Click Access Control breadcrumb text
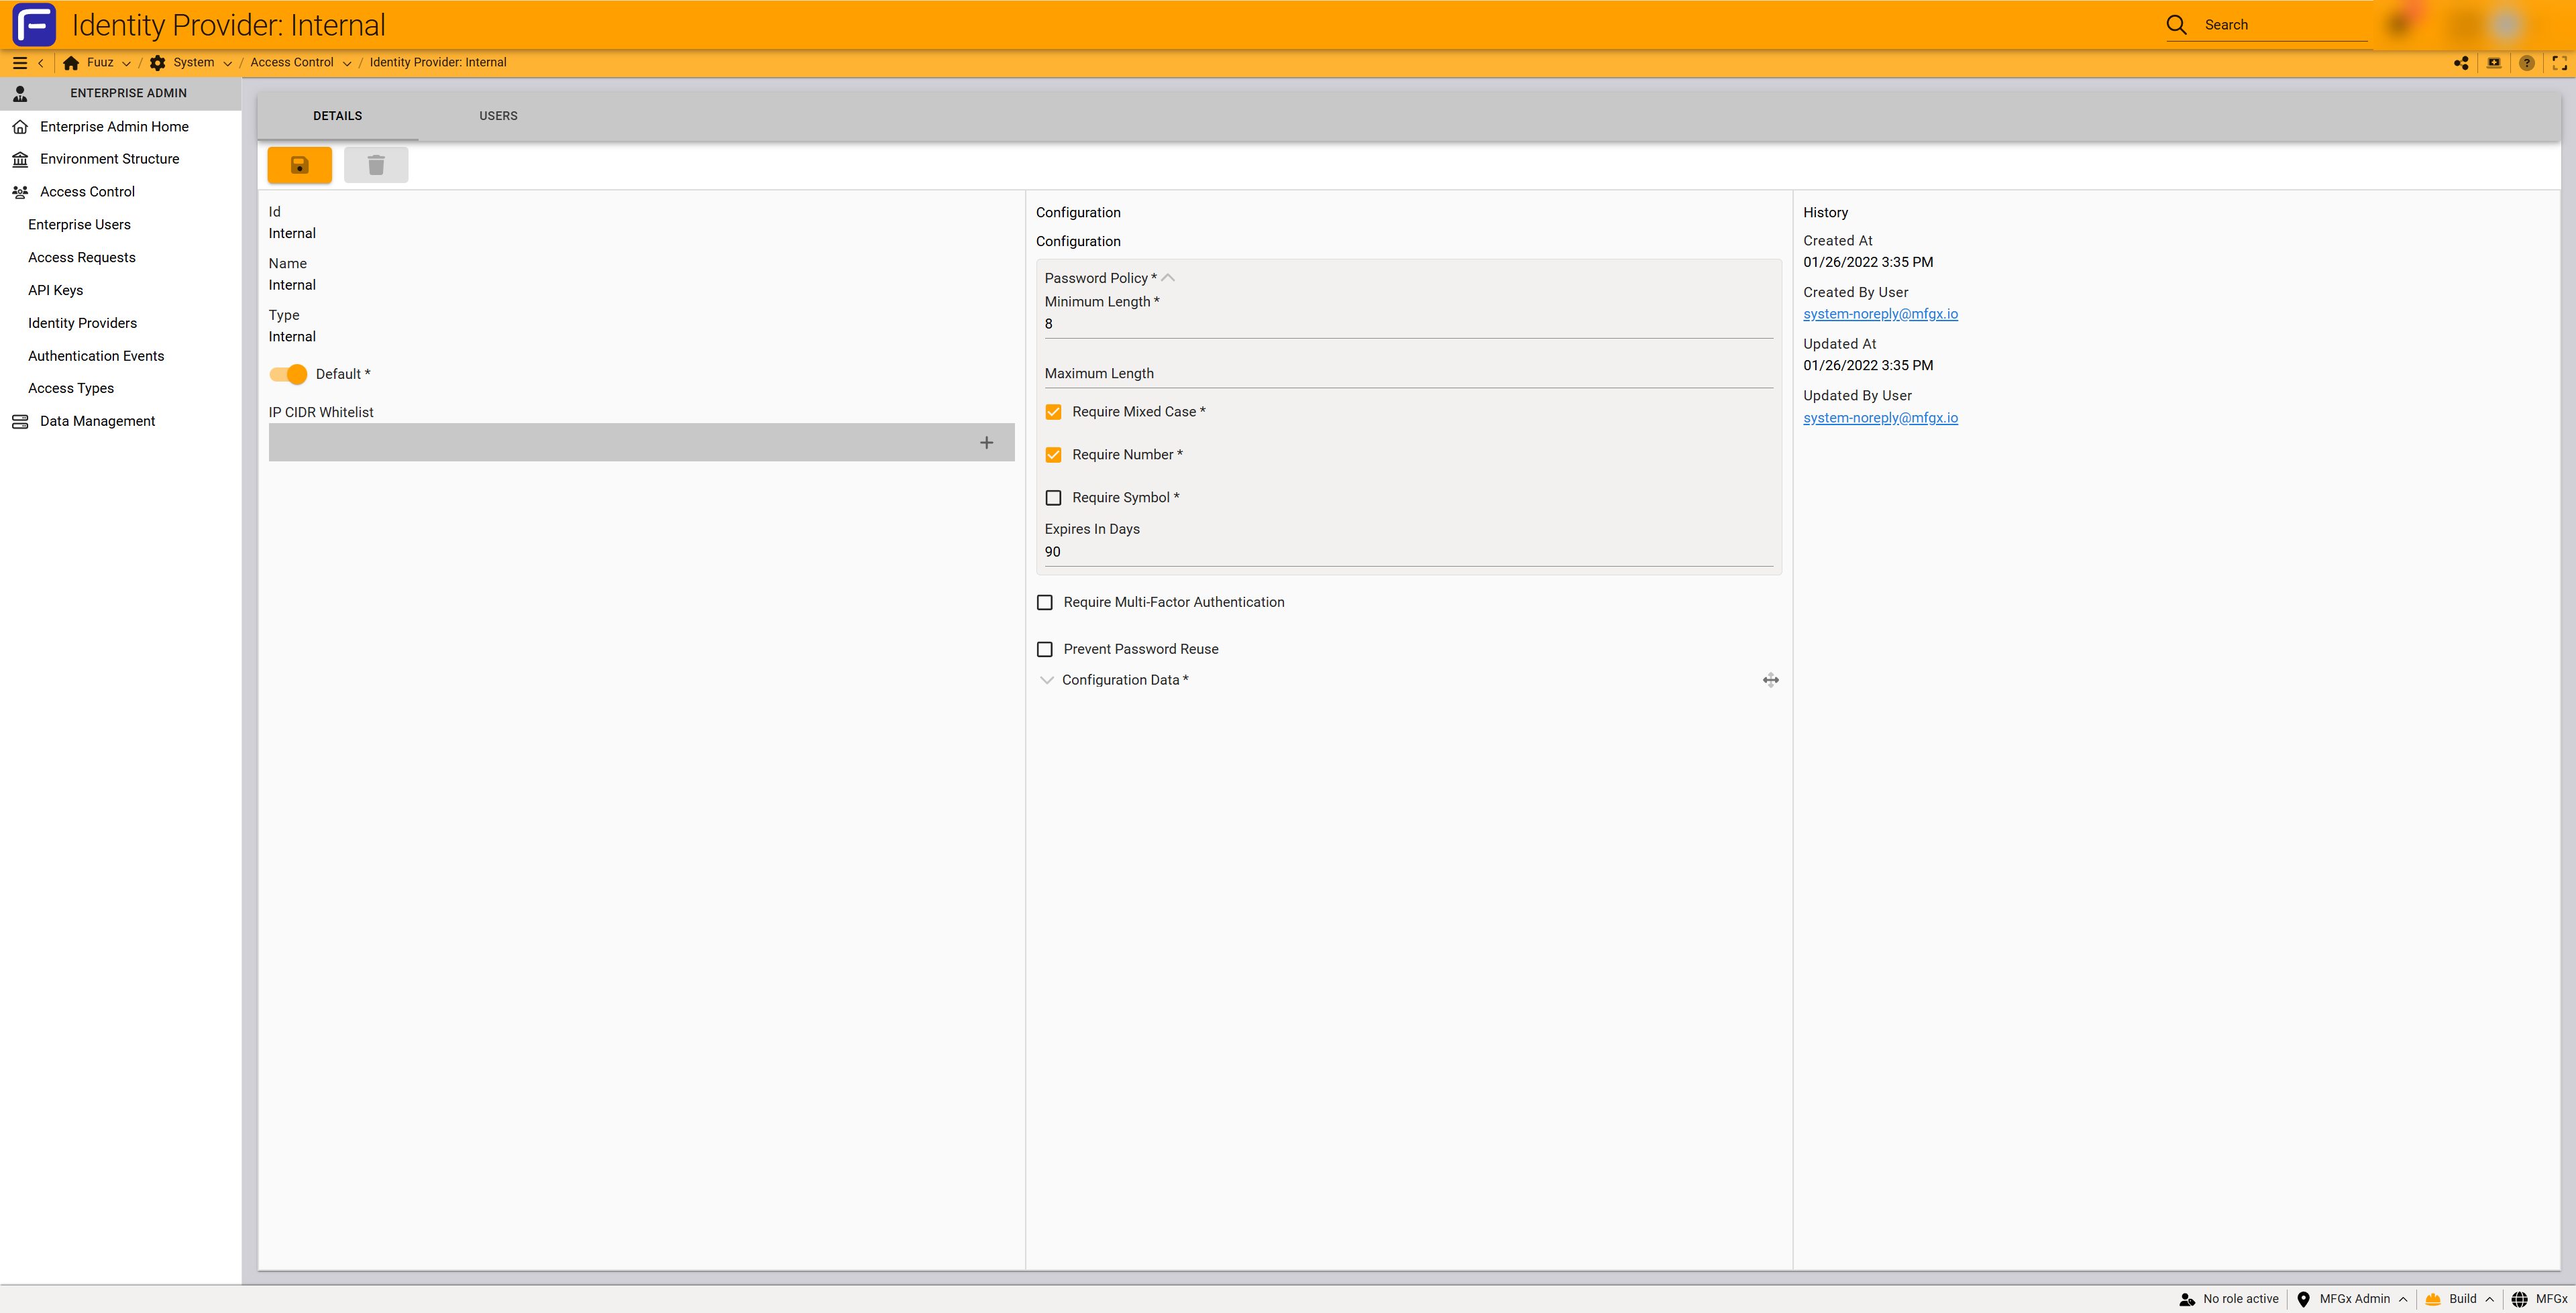 point(292,63)
